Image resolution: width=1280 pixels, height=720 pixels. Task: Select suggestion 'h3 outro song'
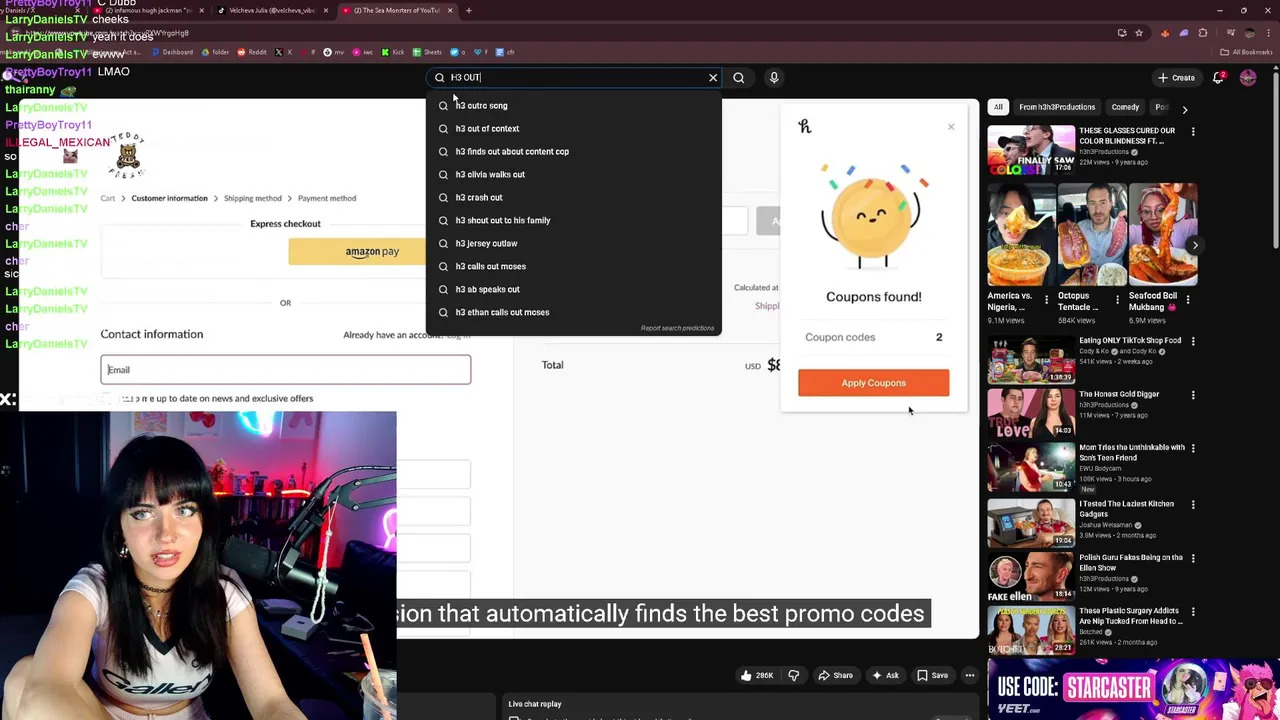tap(573, 105)
